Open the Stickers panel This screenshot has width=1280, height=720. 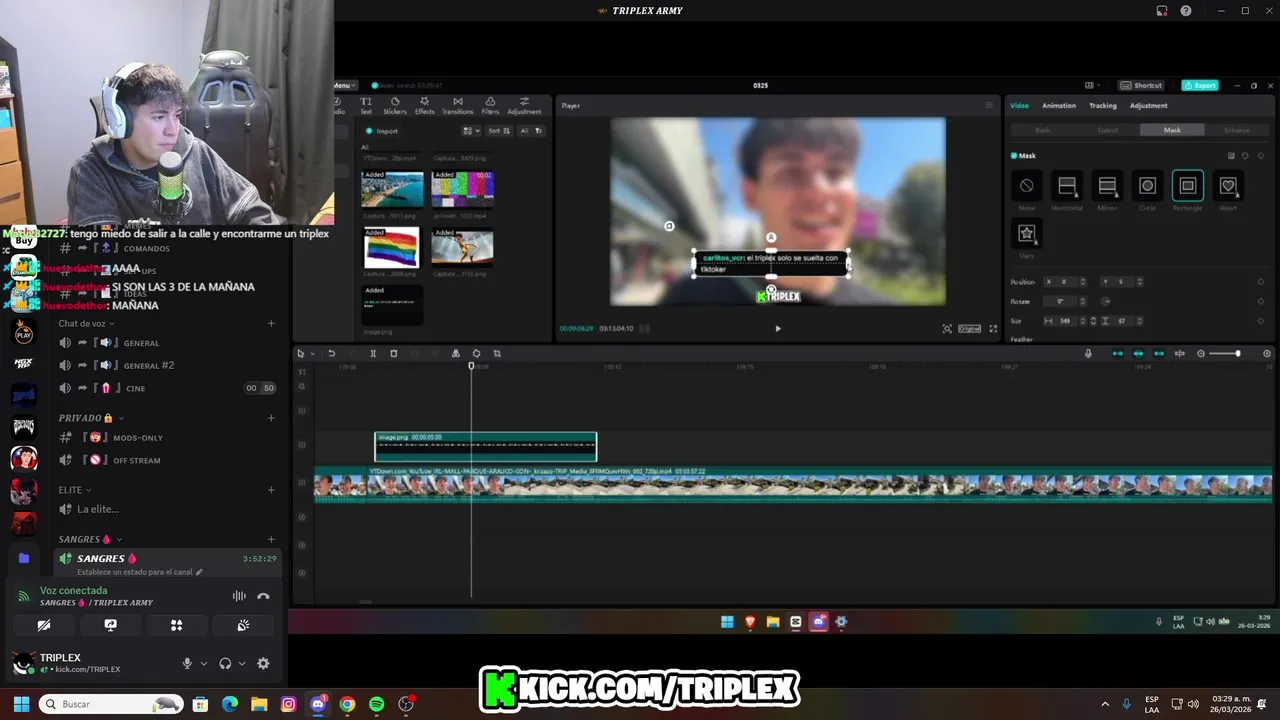coord(395,105)
